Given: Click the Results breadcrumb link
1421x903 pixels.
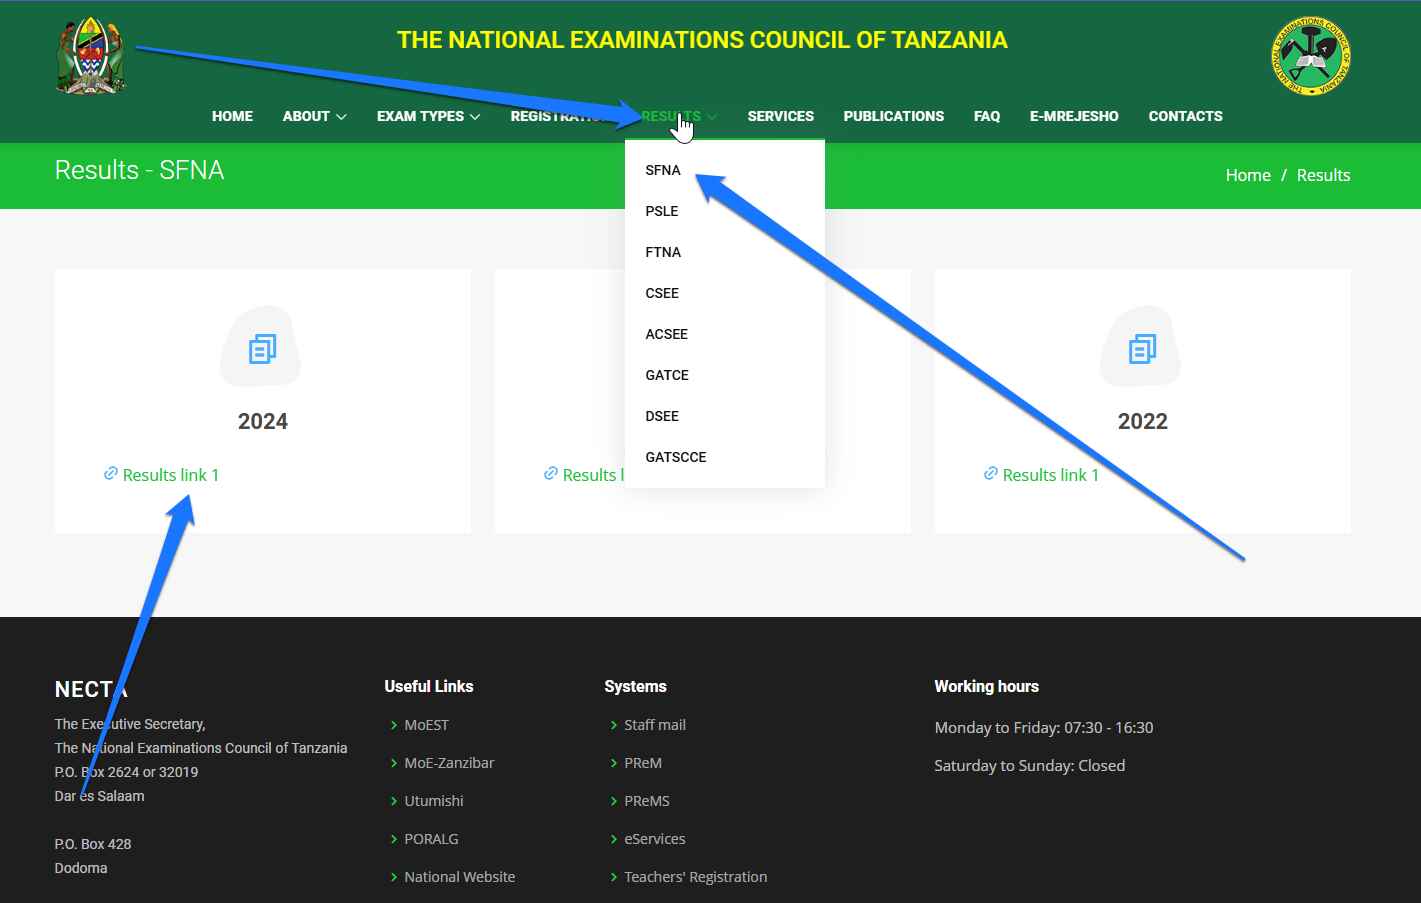Looking at the screenshot, I should [x=1323, y=175].
